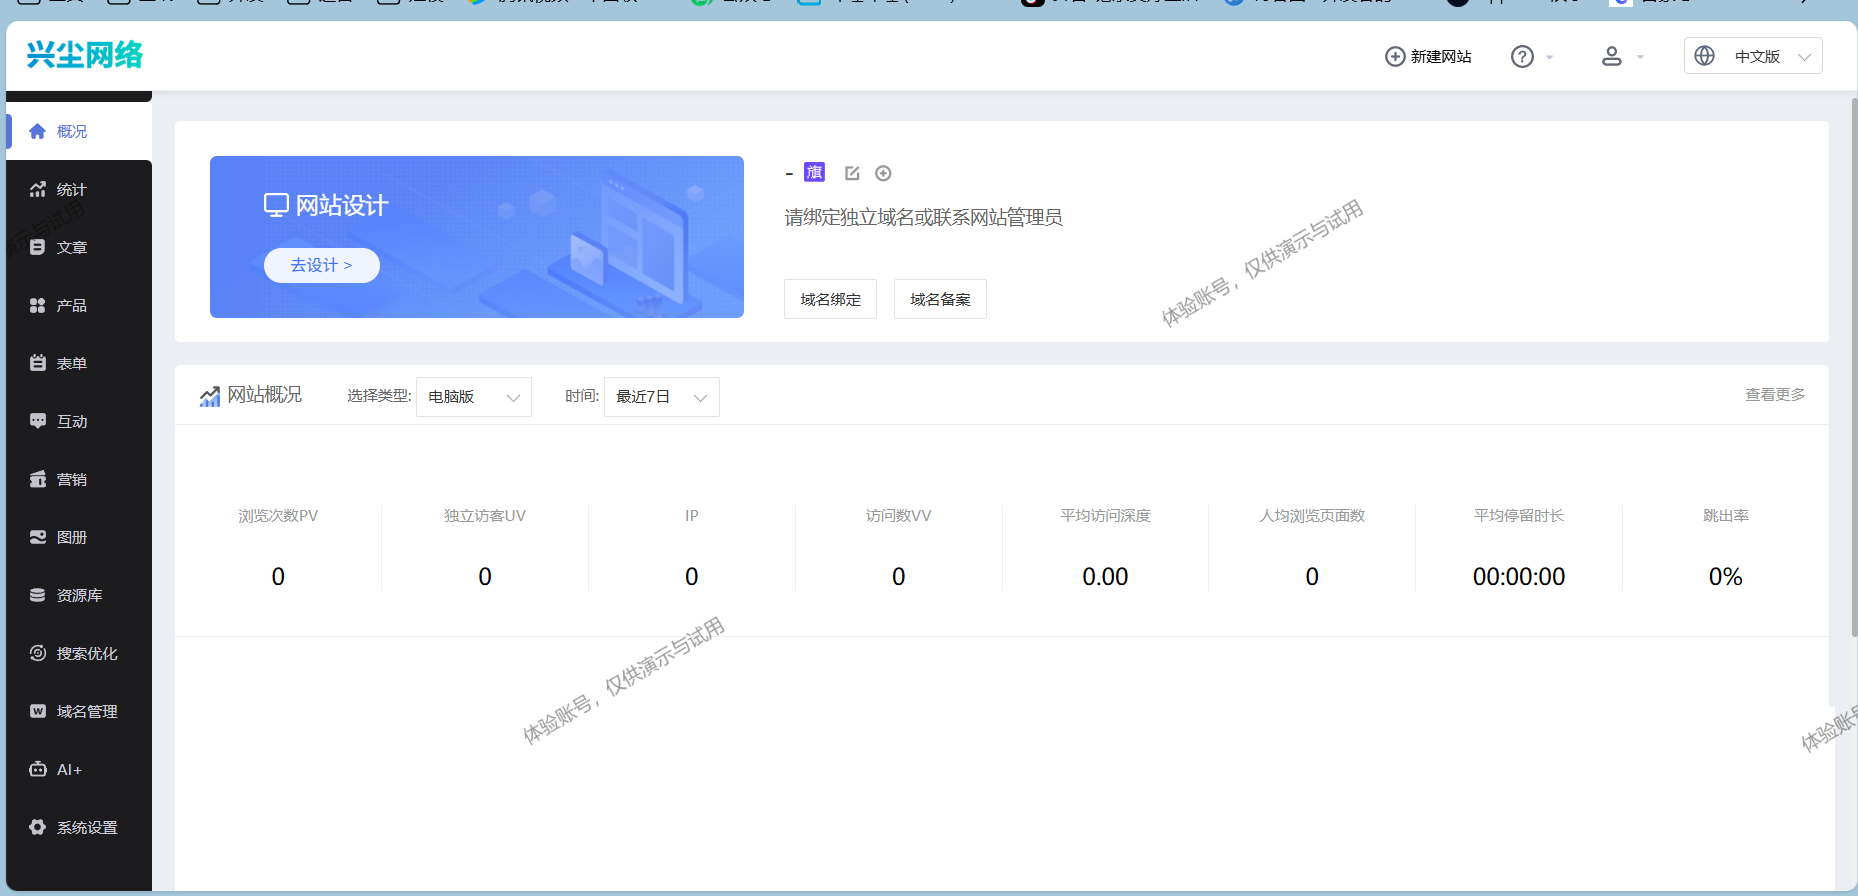Click the AI+ robot icon

(38, 769)
